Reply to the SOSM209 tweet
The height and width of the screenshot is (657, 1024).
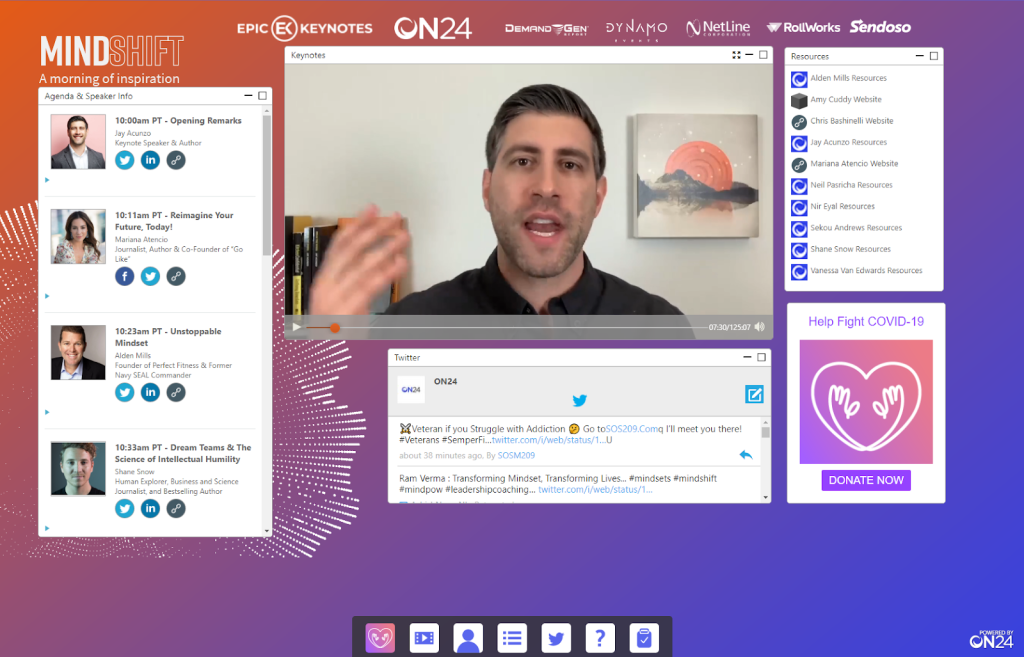pyautogui.click(x=746, y=455)
